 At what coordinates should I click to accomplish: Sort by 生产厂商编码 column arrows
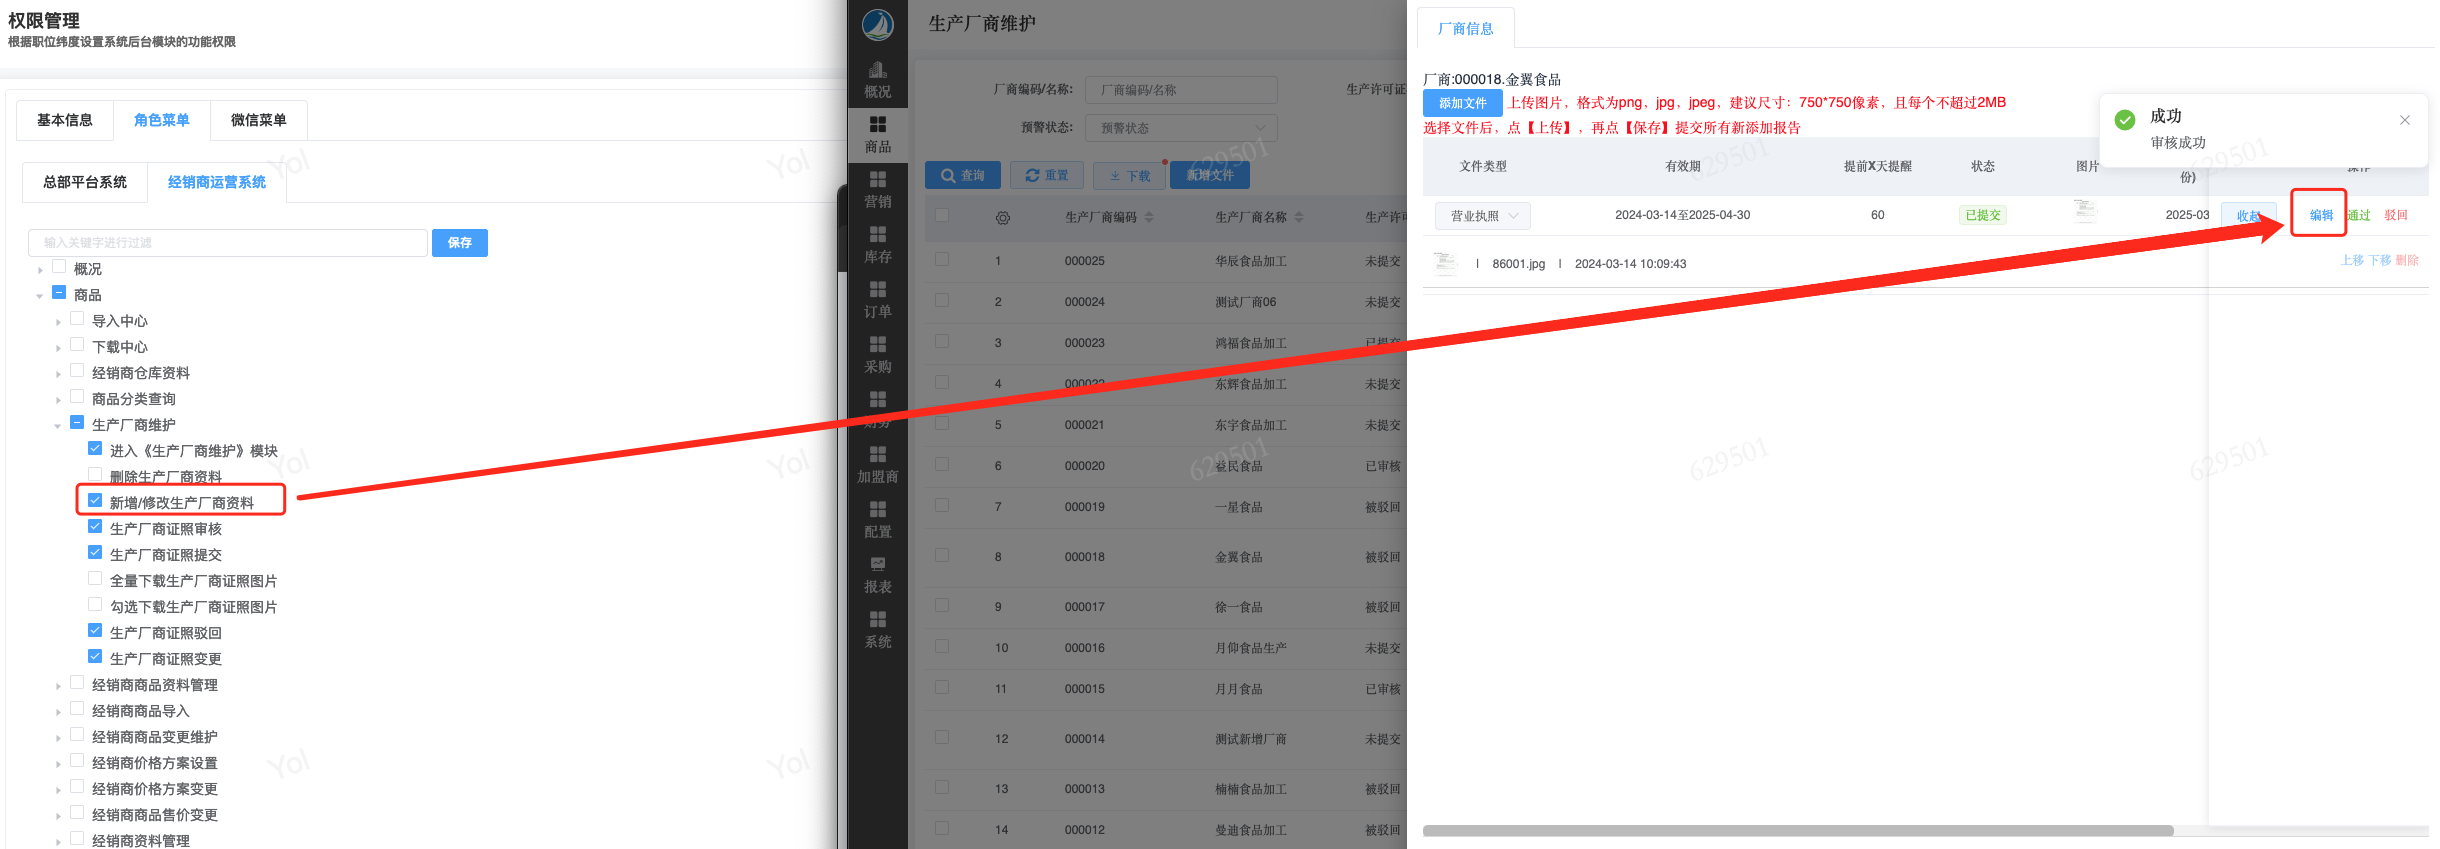pos(1149,217)
